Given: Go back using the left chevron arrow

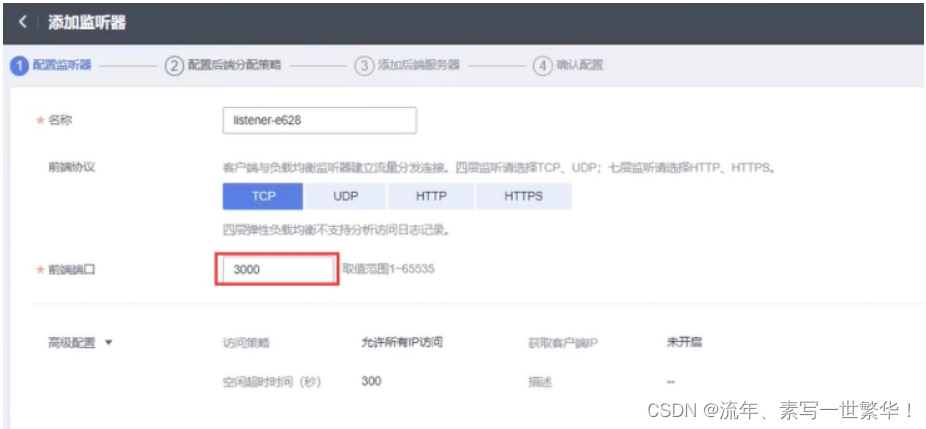Looking at the screenshot, I should click(x=22, y=22).
